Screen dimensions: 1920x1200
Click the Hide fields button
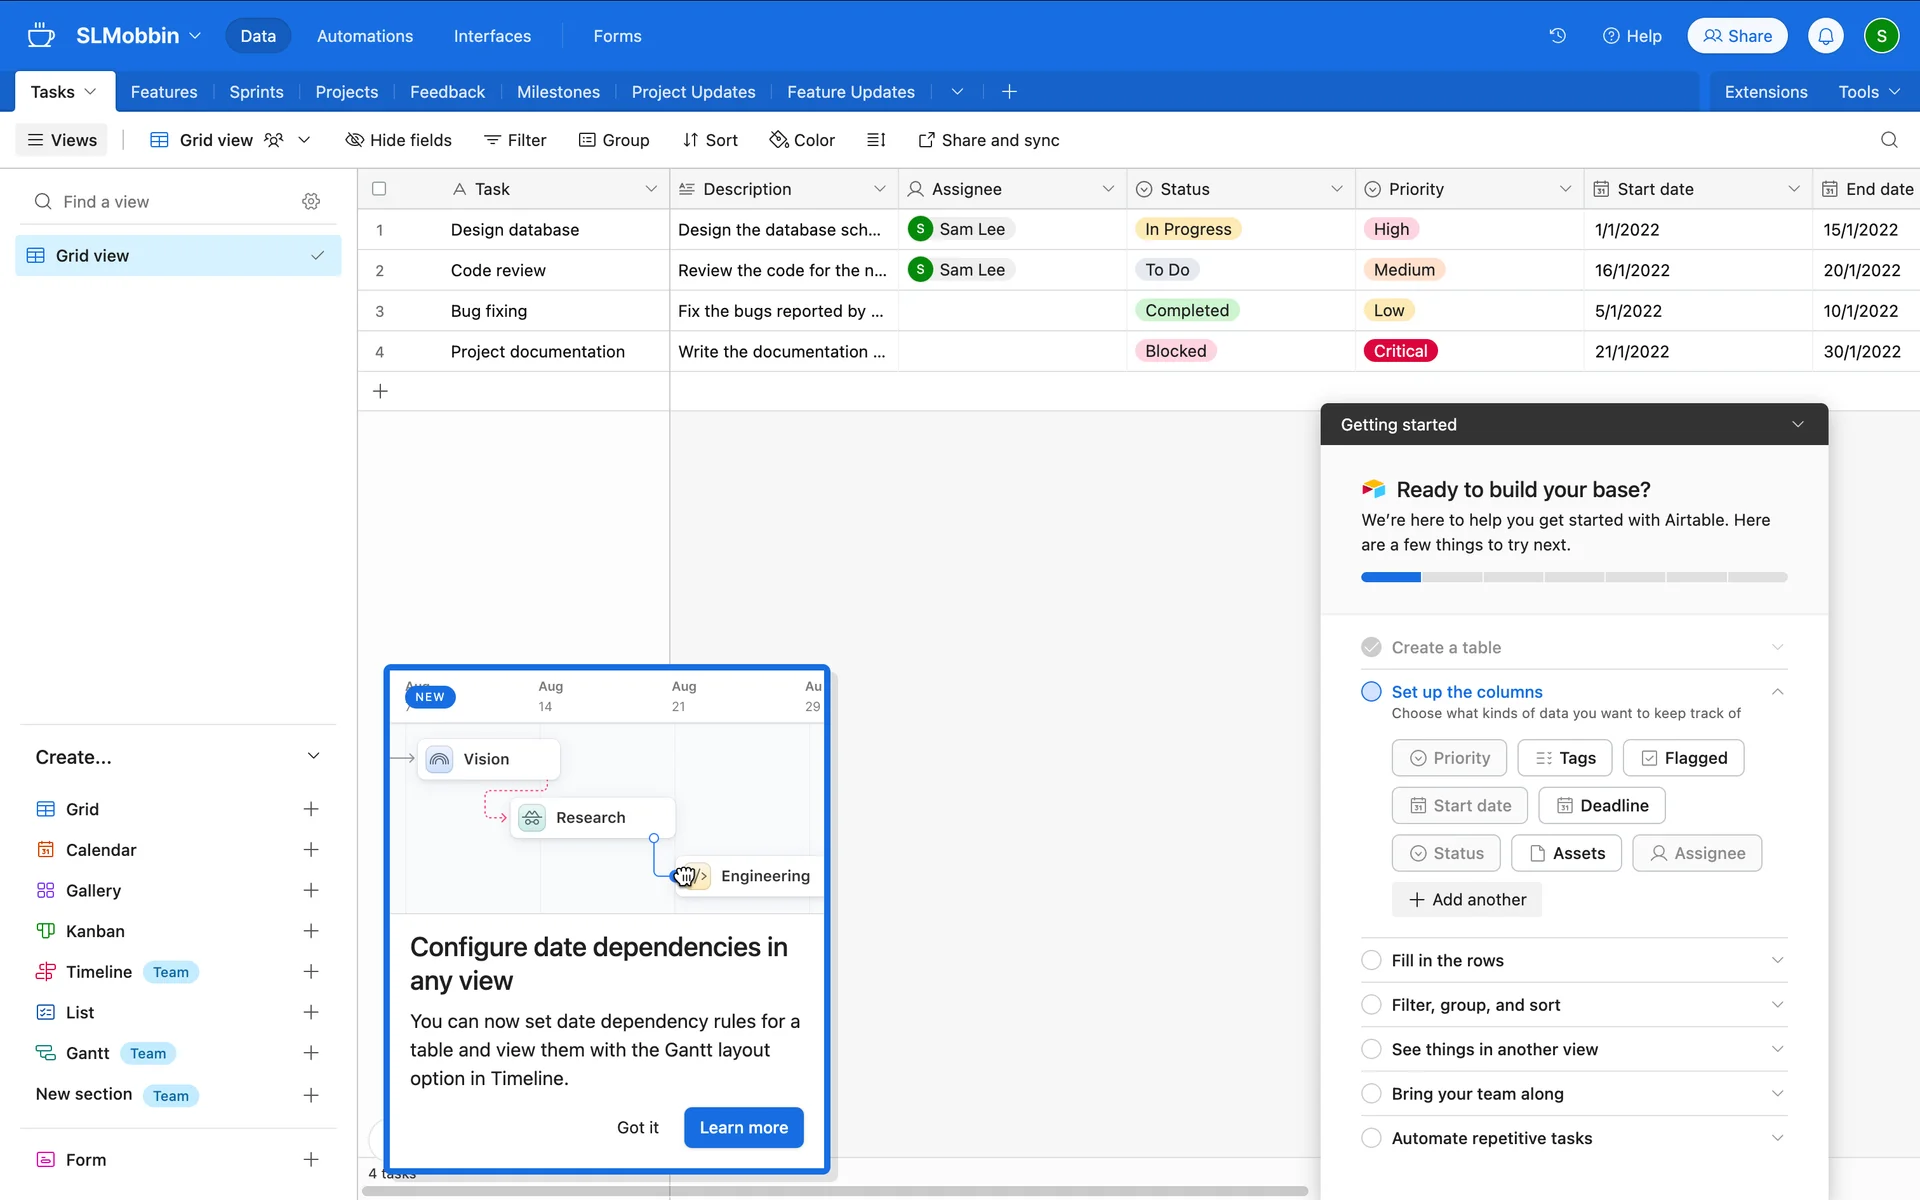coord(398,140)
